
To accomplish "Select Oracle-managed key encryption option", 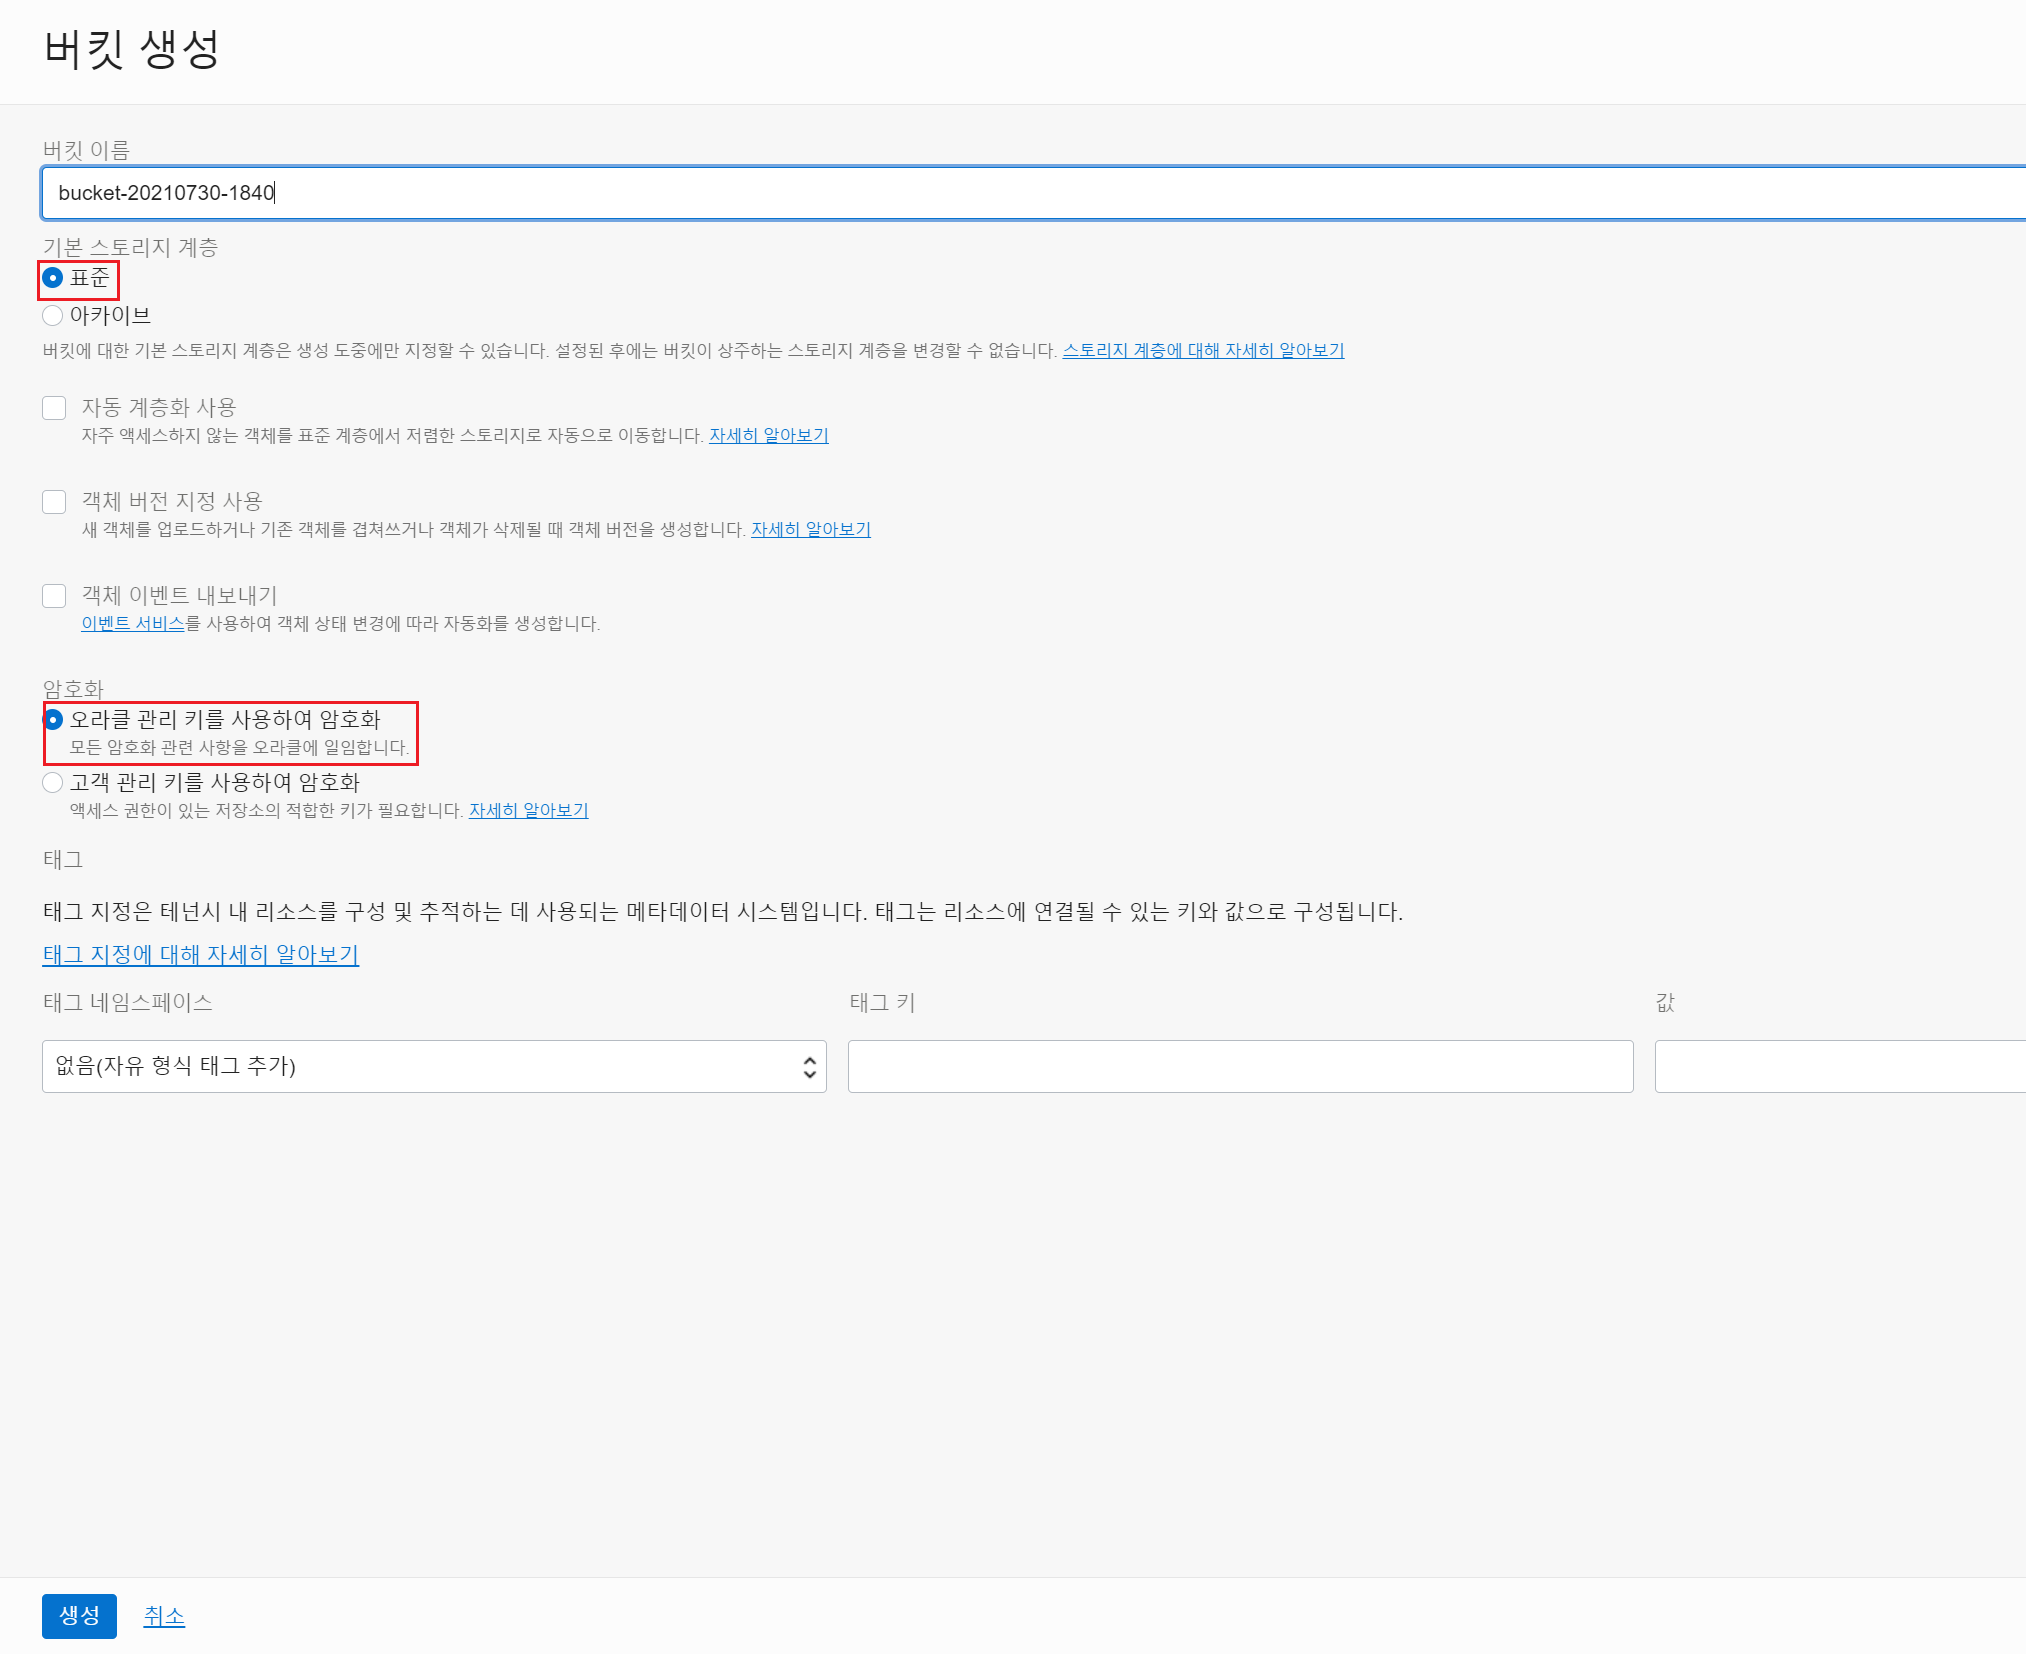I will pos(53,720).
